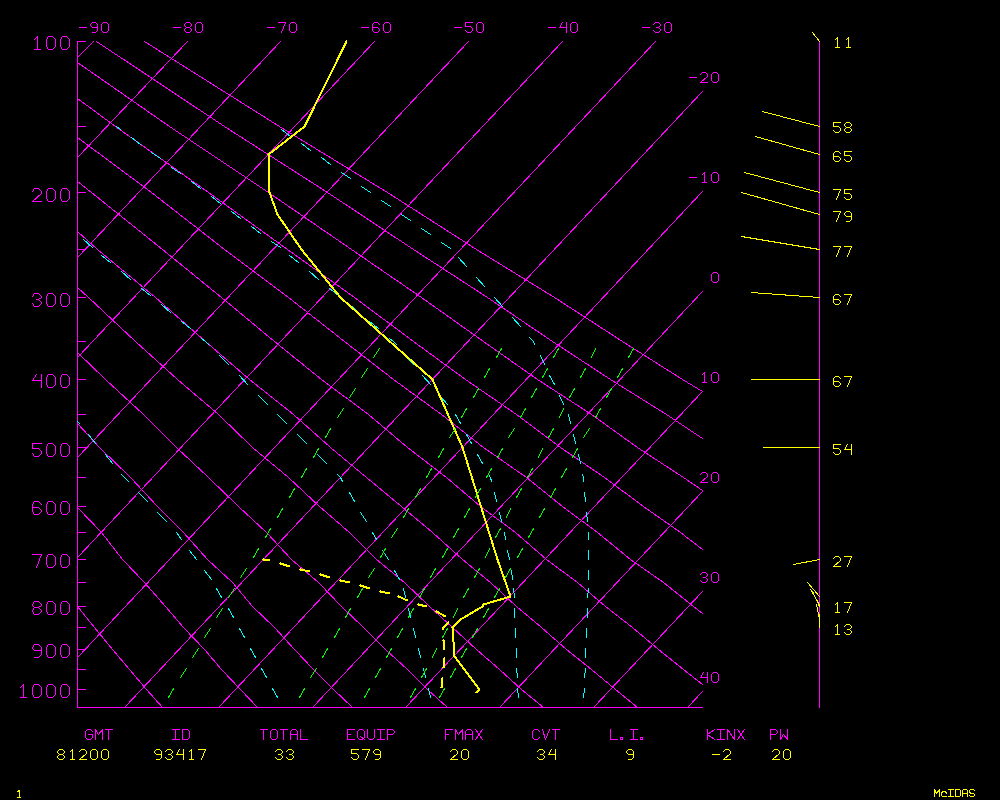Screen dimensions: 1000x800
Task: Select the CVT value 34
Action: tap(545, 755)
